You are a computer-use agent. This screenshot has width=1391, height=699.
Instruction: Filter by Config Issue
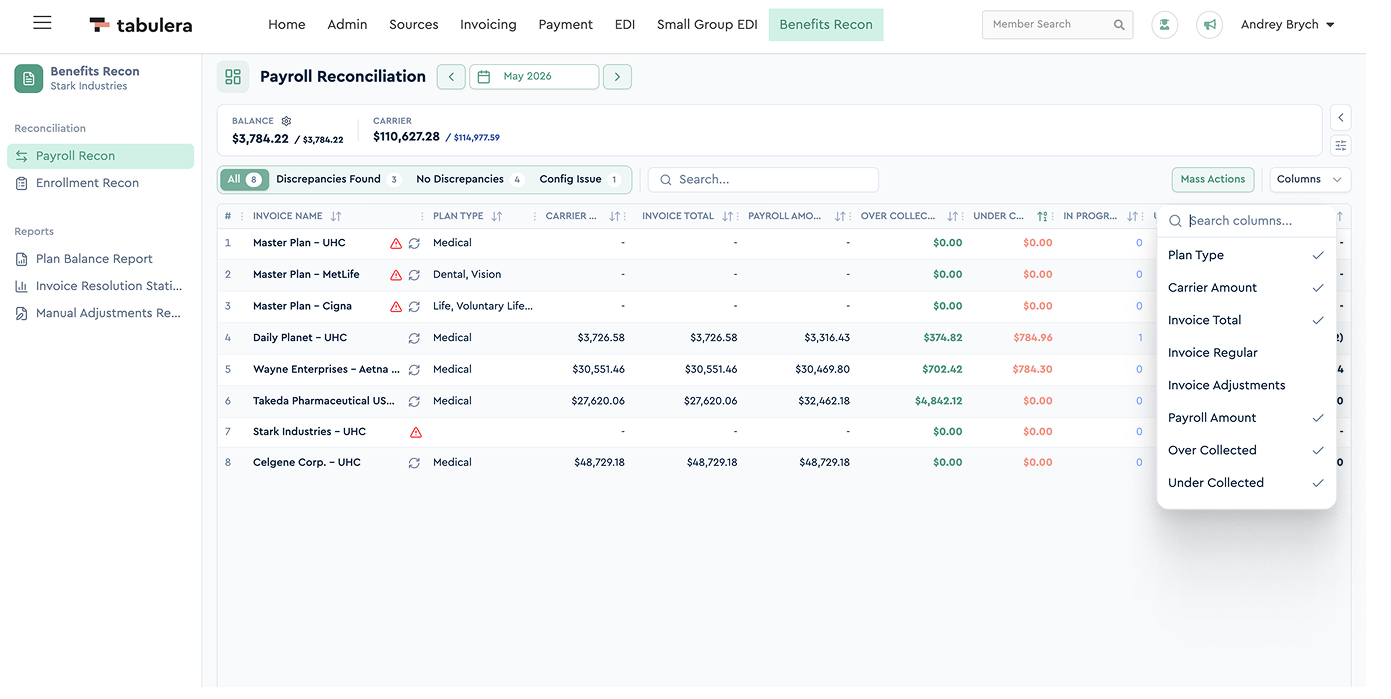[581, 180]
